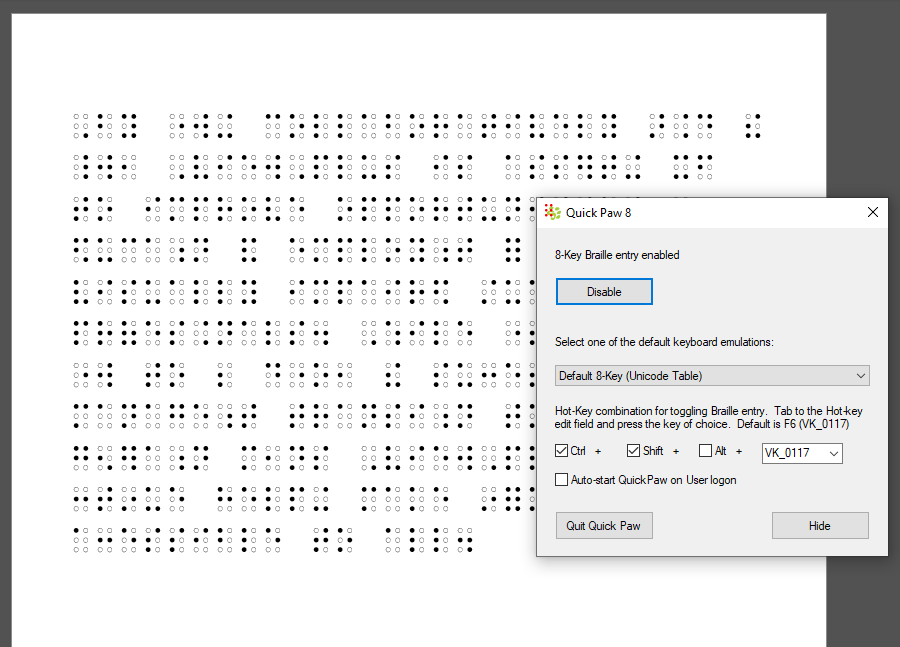Enable the Alt modifier checkbox

[705, 450]
